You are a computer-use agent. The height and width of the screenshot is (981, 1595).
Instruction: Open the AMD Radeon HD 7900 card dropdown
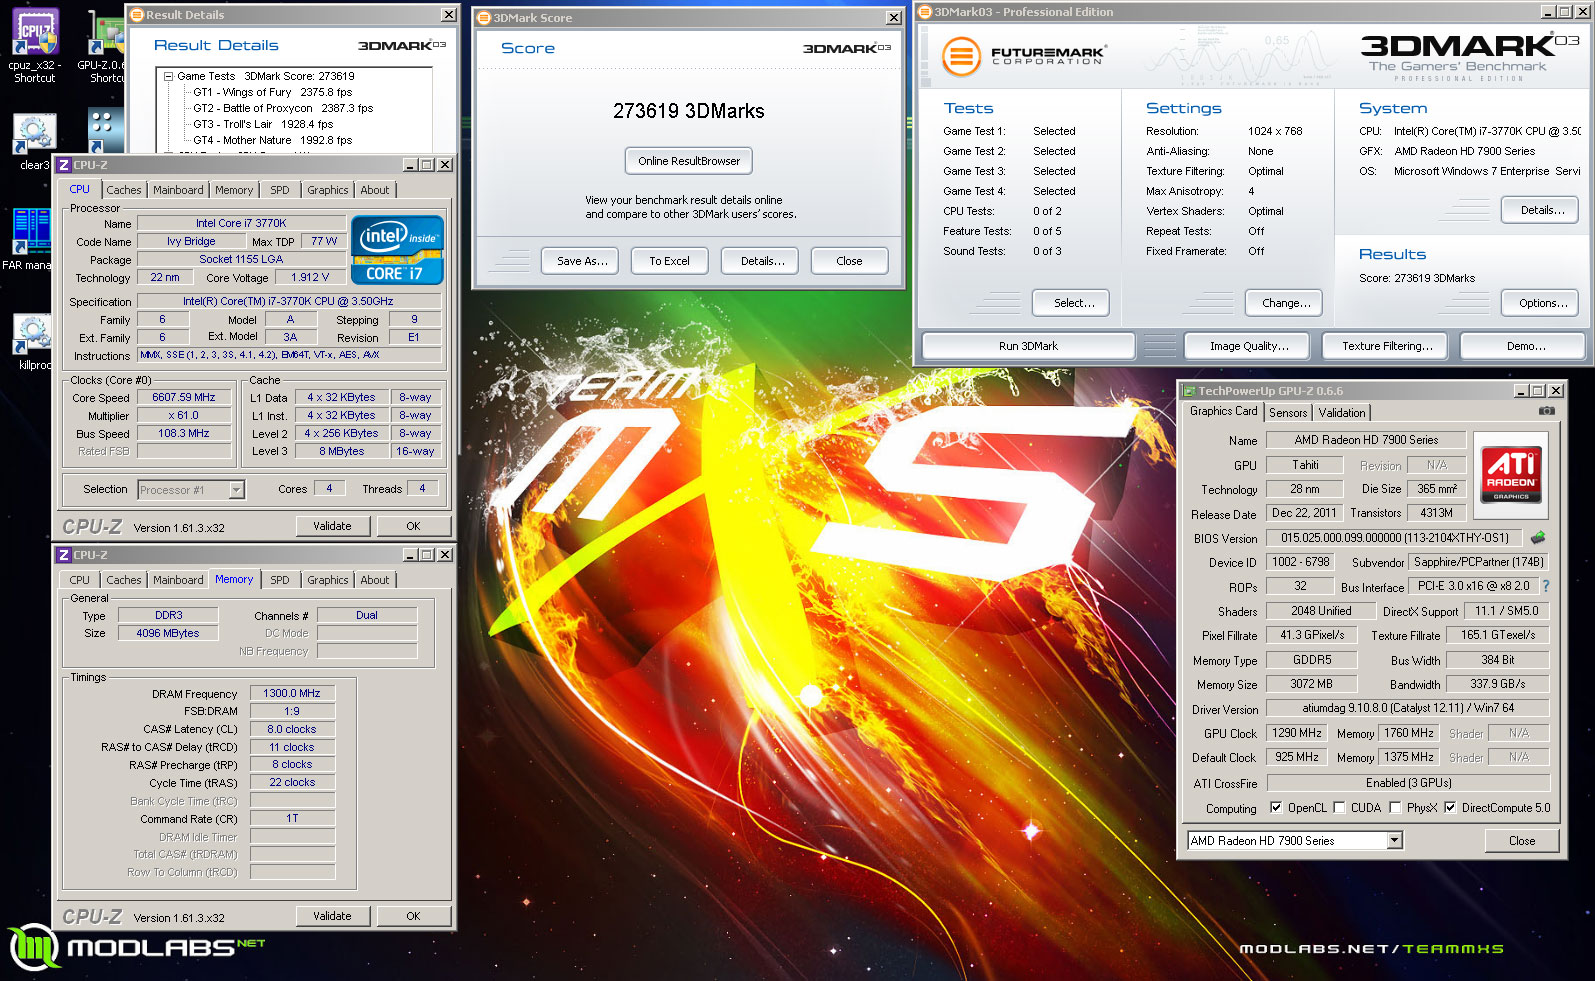pyautogui.click(x=1394, y=841)
